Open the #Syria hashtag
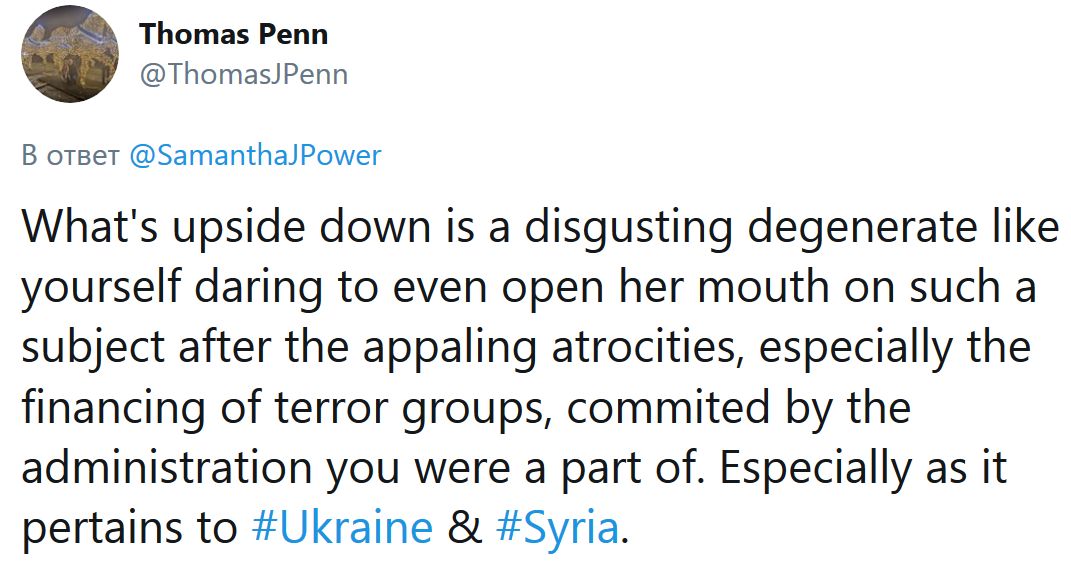This screenshot has height=565, width=1071. click(558, 527)
